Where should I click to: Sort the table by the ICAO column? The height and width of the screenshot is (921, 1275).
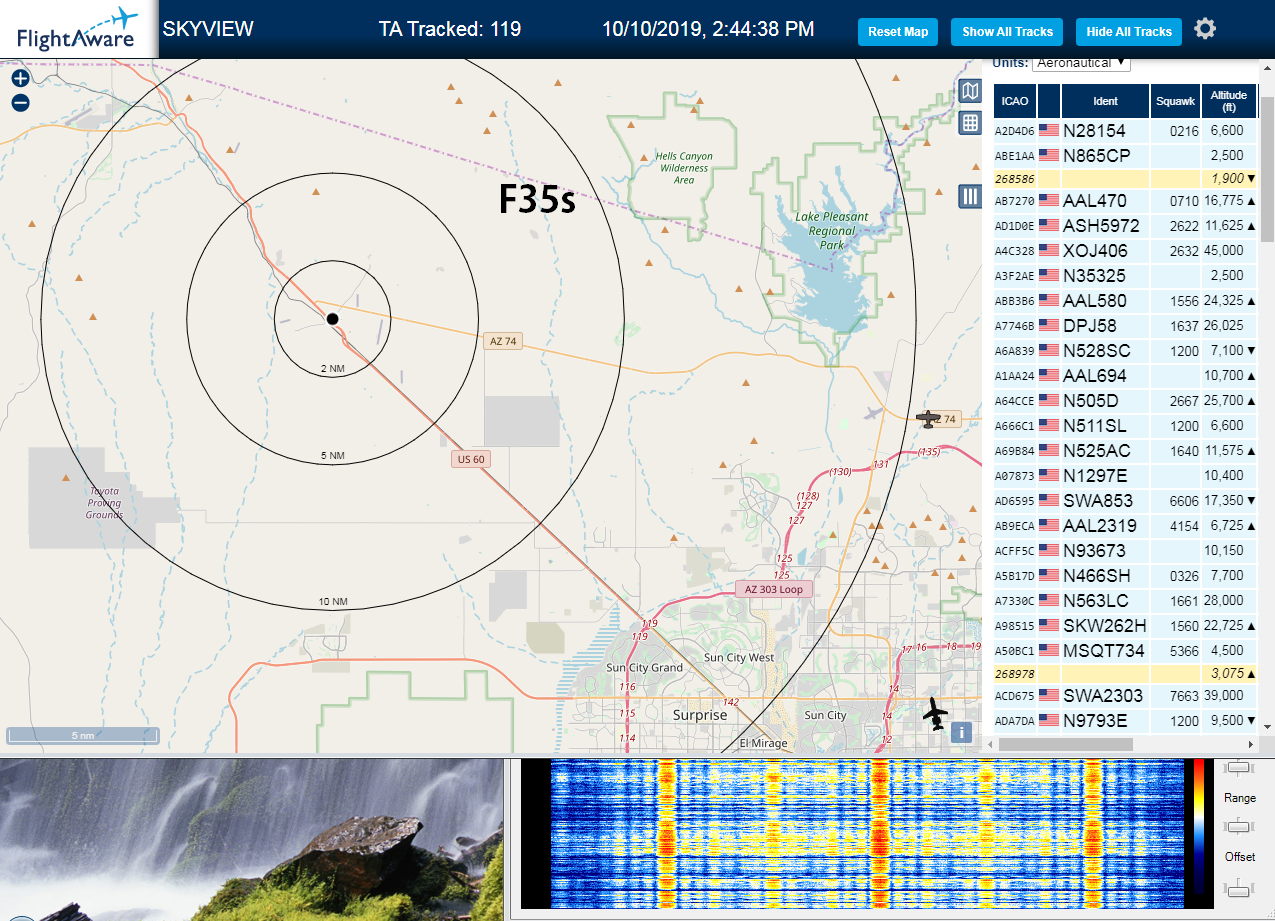click(1014, 101)
